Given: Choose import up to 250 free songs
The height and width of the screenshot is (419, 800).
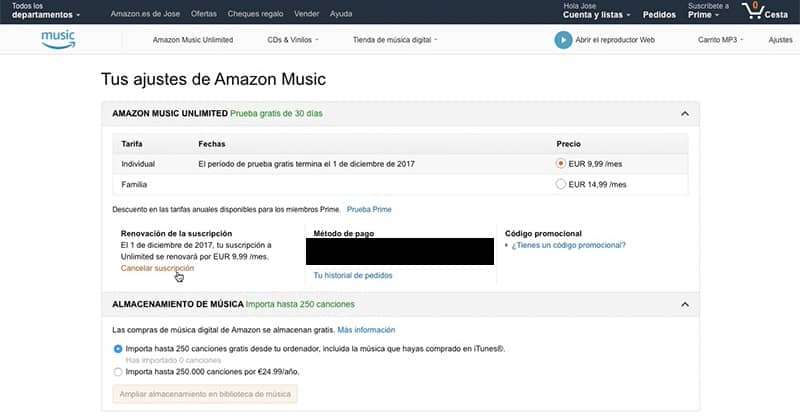Looking at the screenshot, I should 119,348.
